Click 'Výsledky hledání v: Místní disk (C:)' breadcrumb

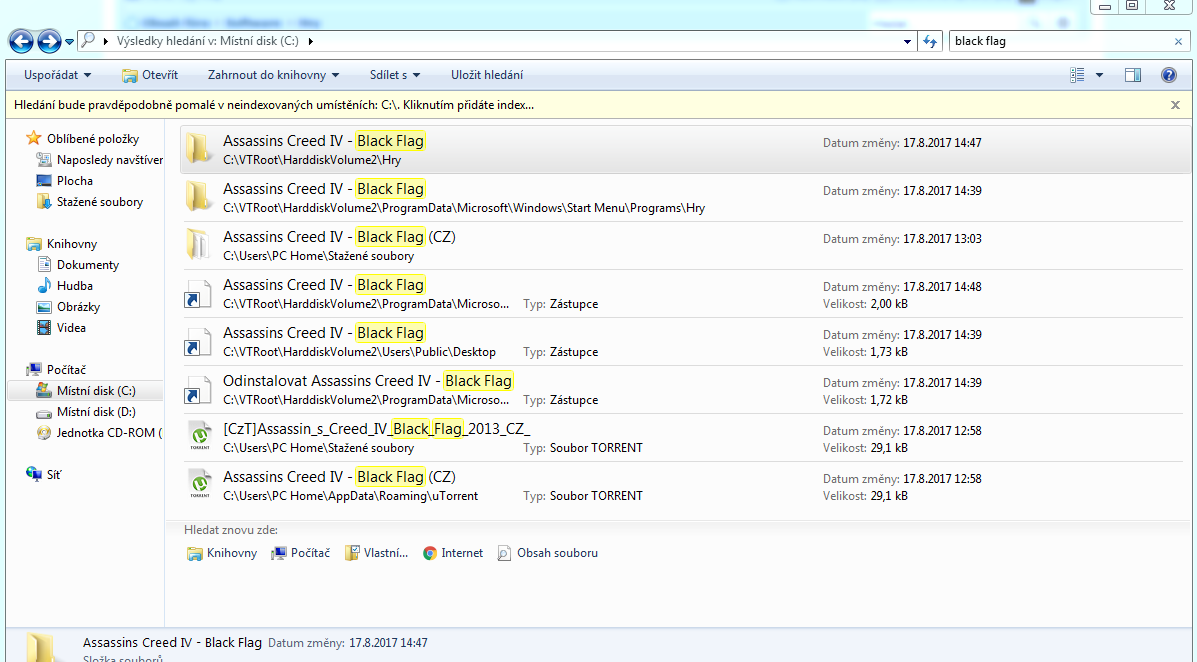pyautogui.click(x=208, y=41)
